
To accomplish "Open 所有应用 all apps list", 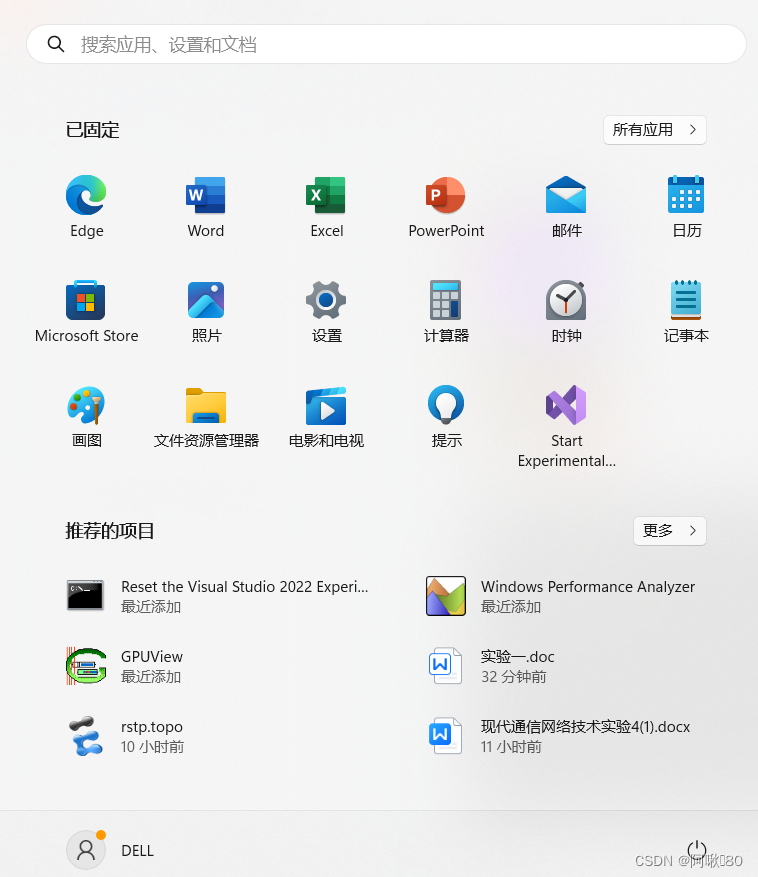I will pyautogui.click(x=655, y=130).
